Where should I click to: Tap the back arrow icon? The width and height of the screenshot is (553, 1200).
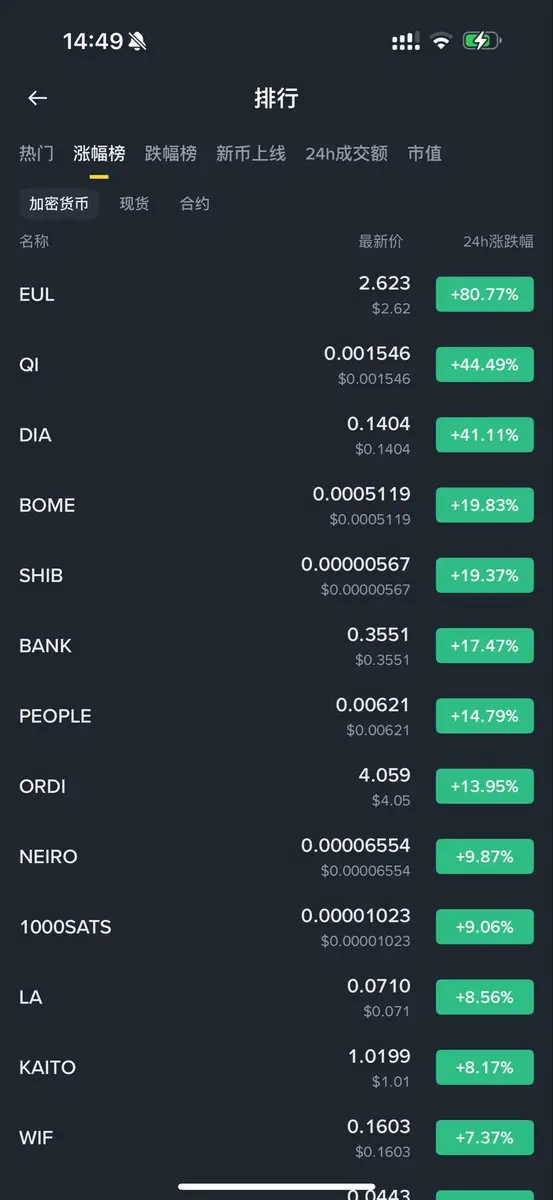coord(37,98)
